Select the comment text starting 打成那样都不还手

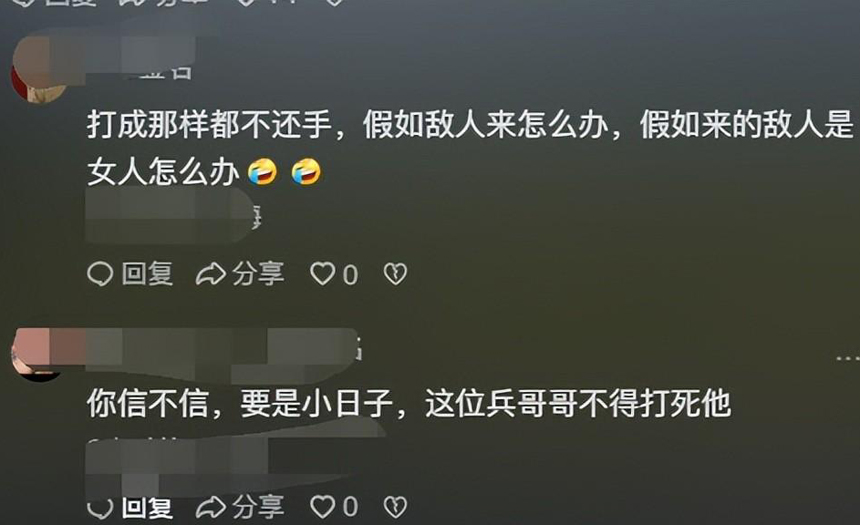tap(470, 148)
